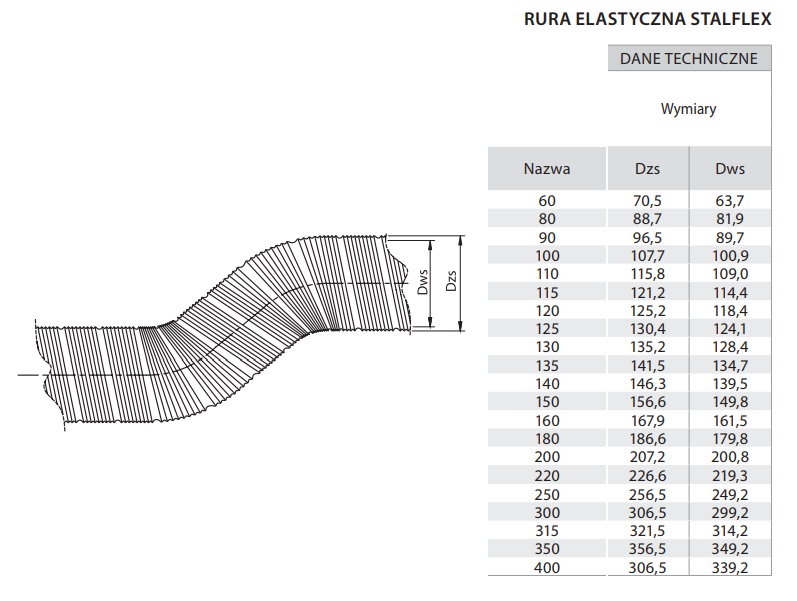The image size is (797, 601).
Task: Select name cell 315
Action: 547,531
